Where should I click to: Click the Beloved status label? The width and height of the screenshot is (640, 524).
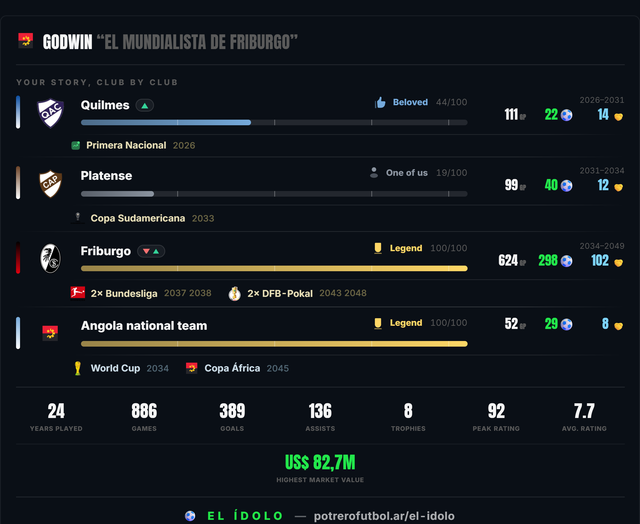(x=410, y=102)
